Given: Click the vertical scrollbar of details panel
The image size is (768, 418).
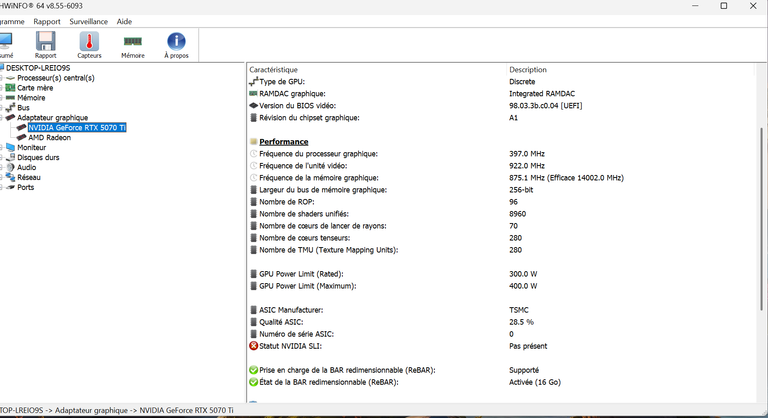Looking at the screenshot, I should coord(761,219).
